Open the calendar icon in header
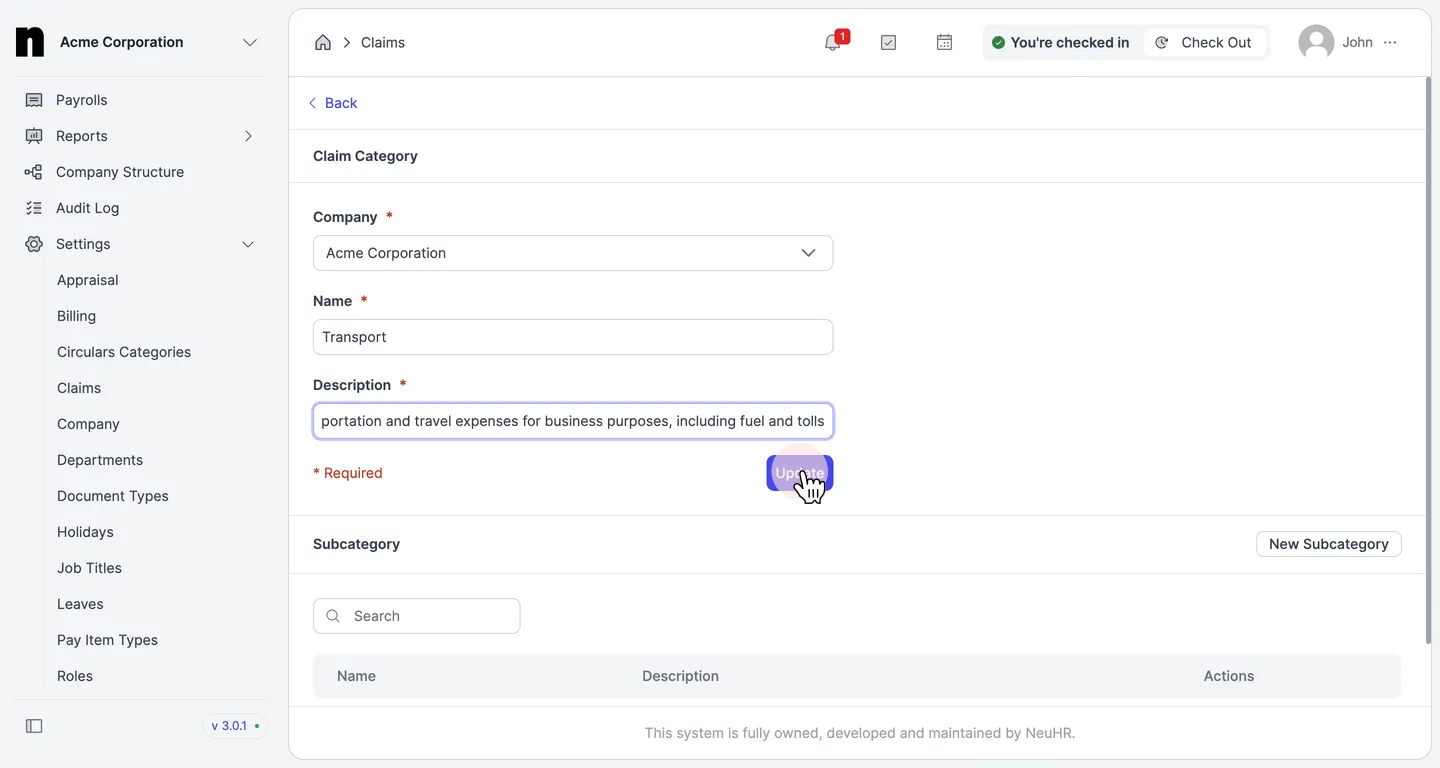This screenshot has height=768, width=1440. click(944, 42)
